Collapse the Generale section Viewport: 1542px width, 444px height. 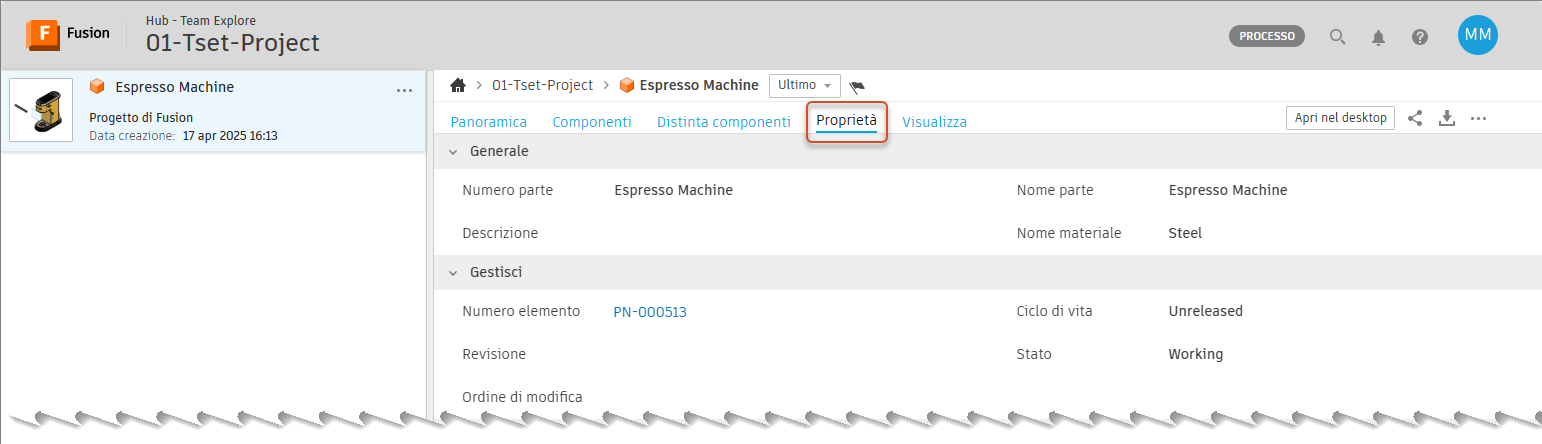pyautogui.click(x=451, y=152)
